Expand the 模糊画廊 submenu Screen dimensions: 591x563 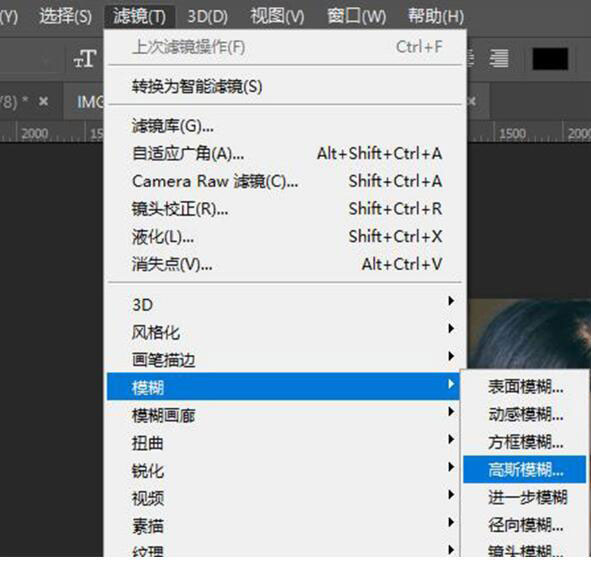[283, 415]
